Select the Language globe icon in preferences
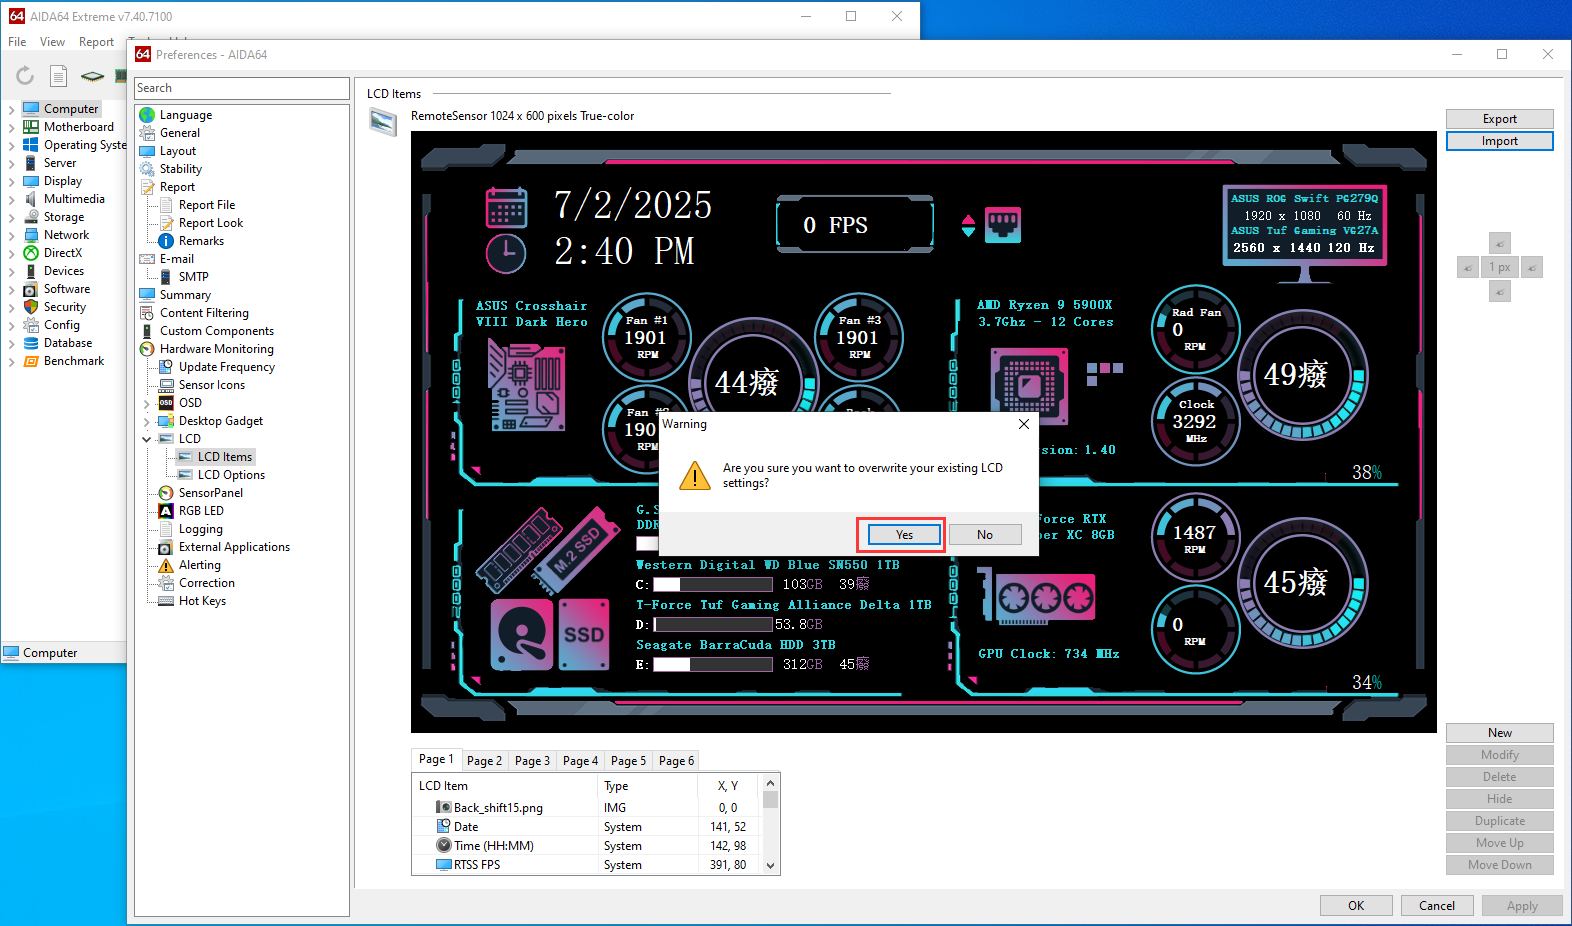The height and width of the screenshot is (926, 1572). (147, 115)
